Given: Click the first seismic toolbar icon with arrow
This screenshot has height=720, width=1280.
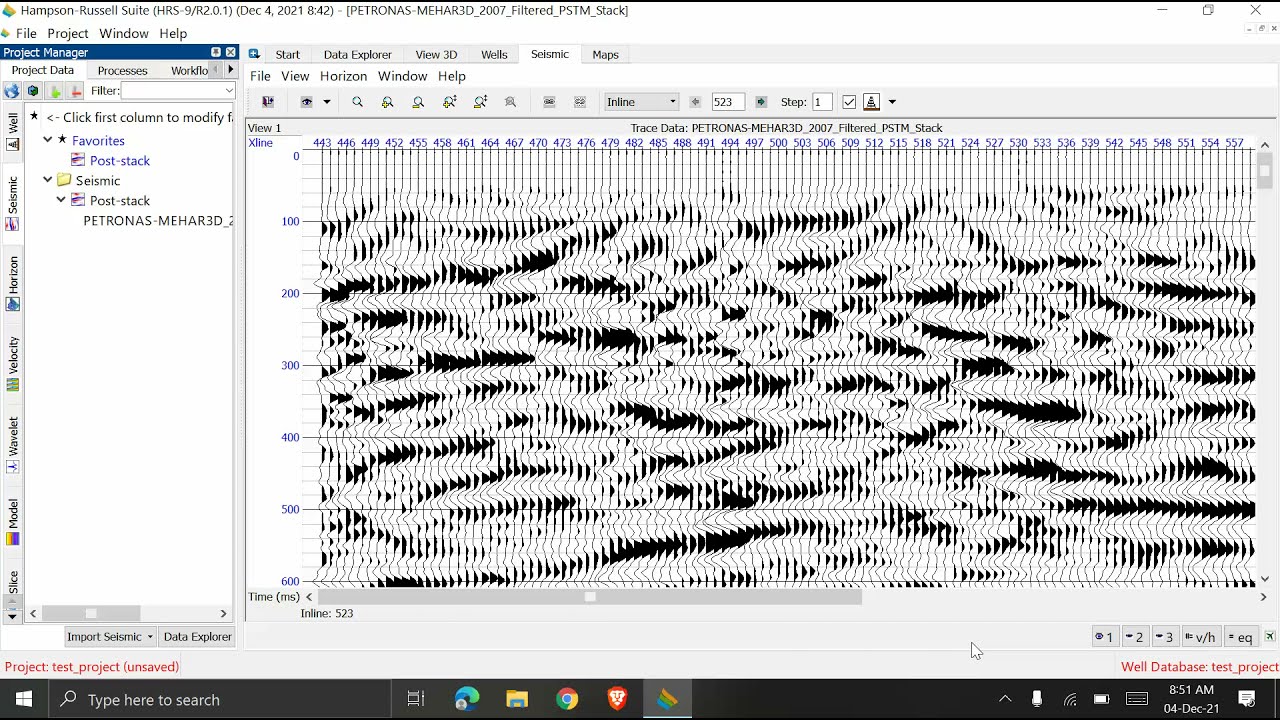Looking at the screenshot, I should (x=268, y=102).
